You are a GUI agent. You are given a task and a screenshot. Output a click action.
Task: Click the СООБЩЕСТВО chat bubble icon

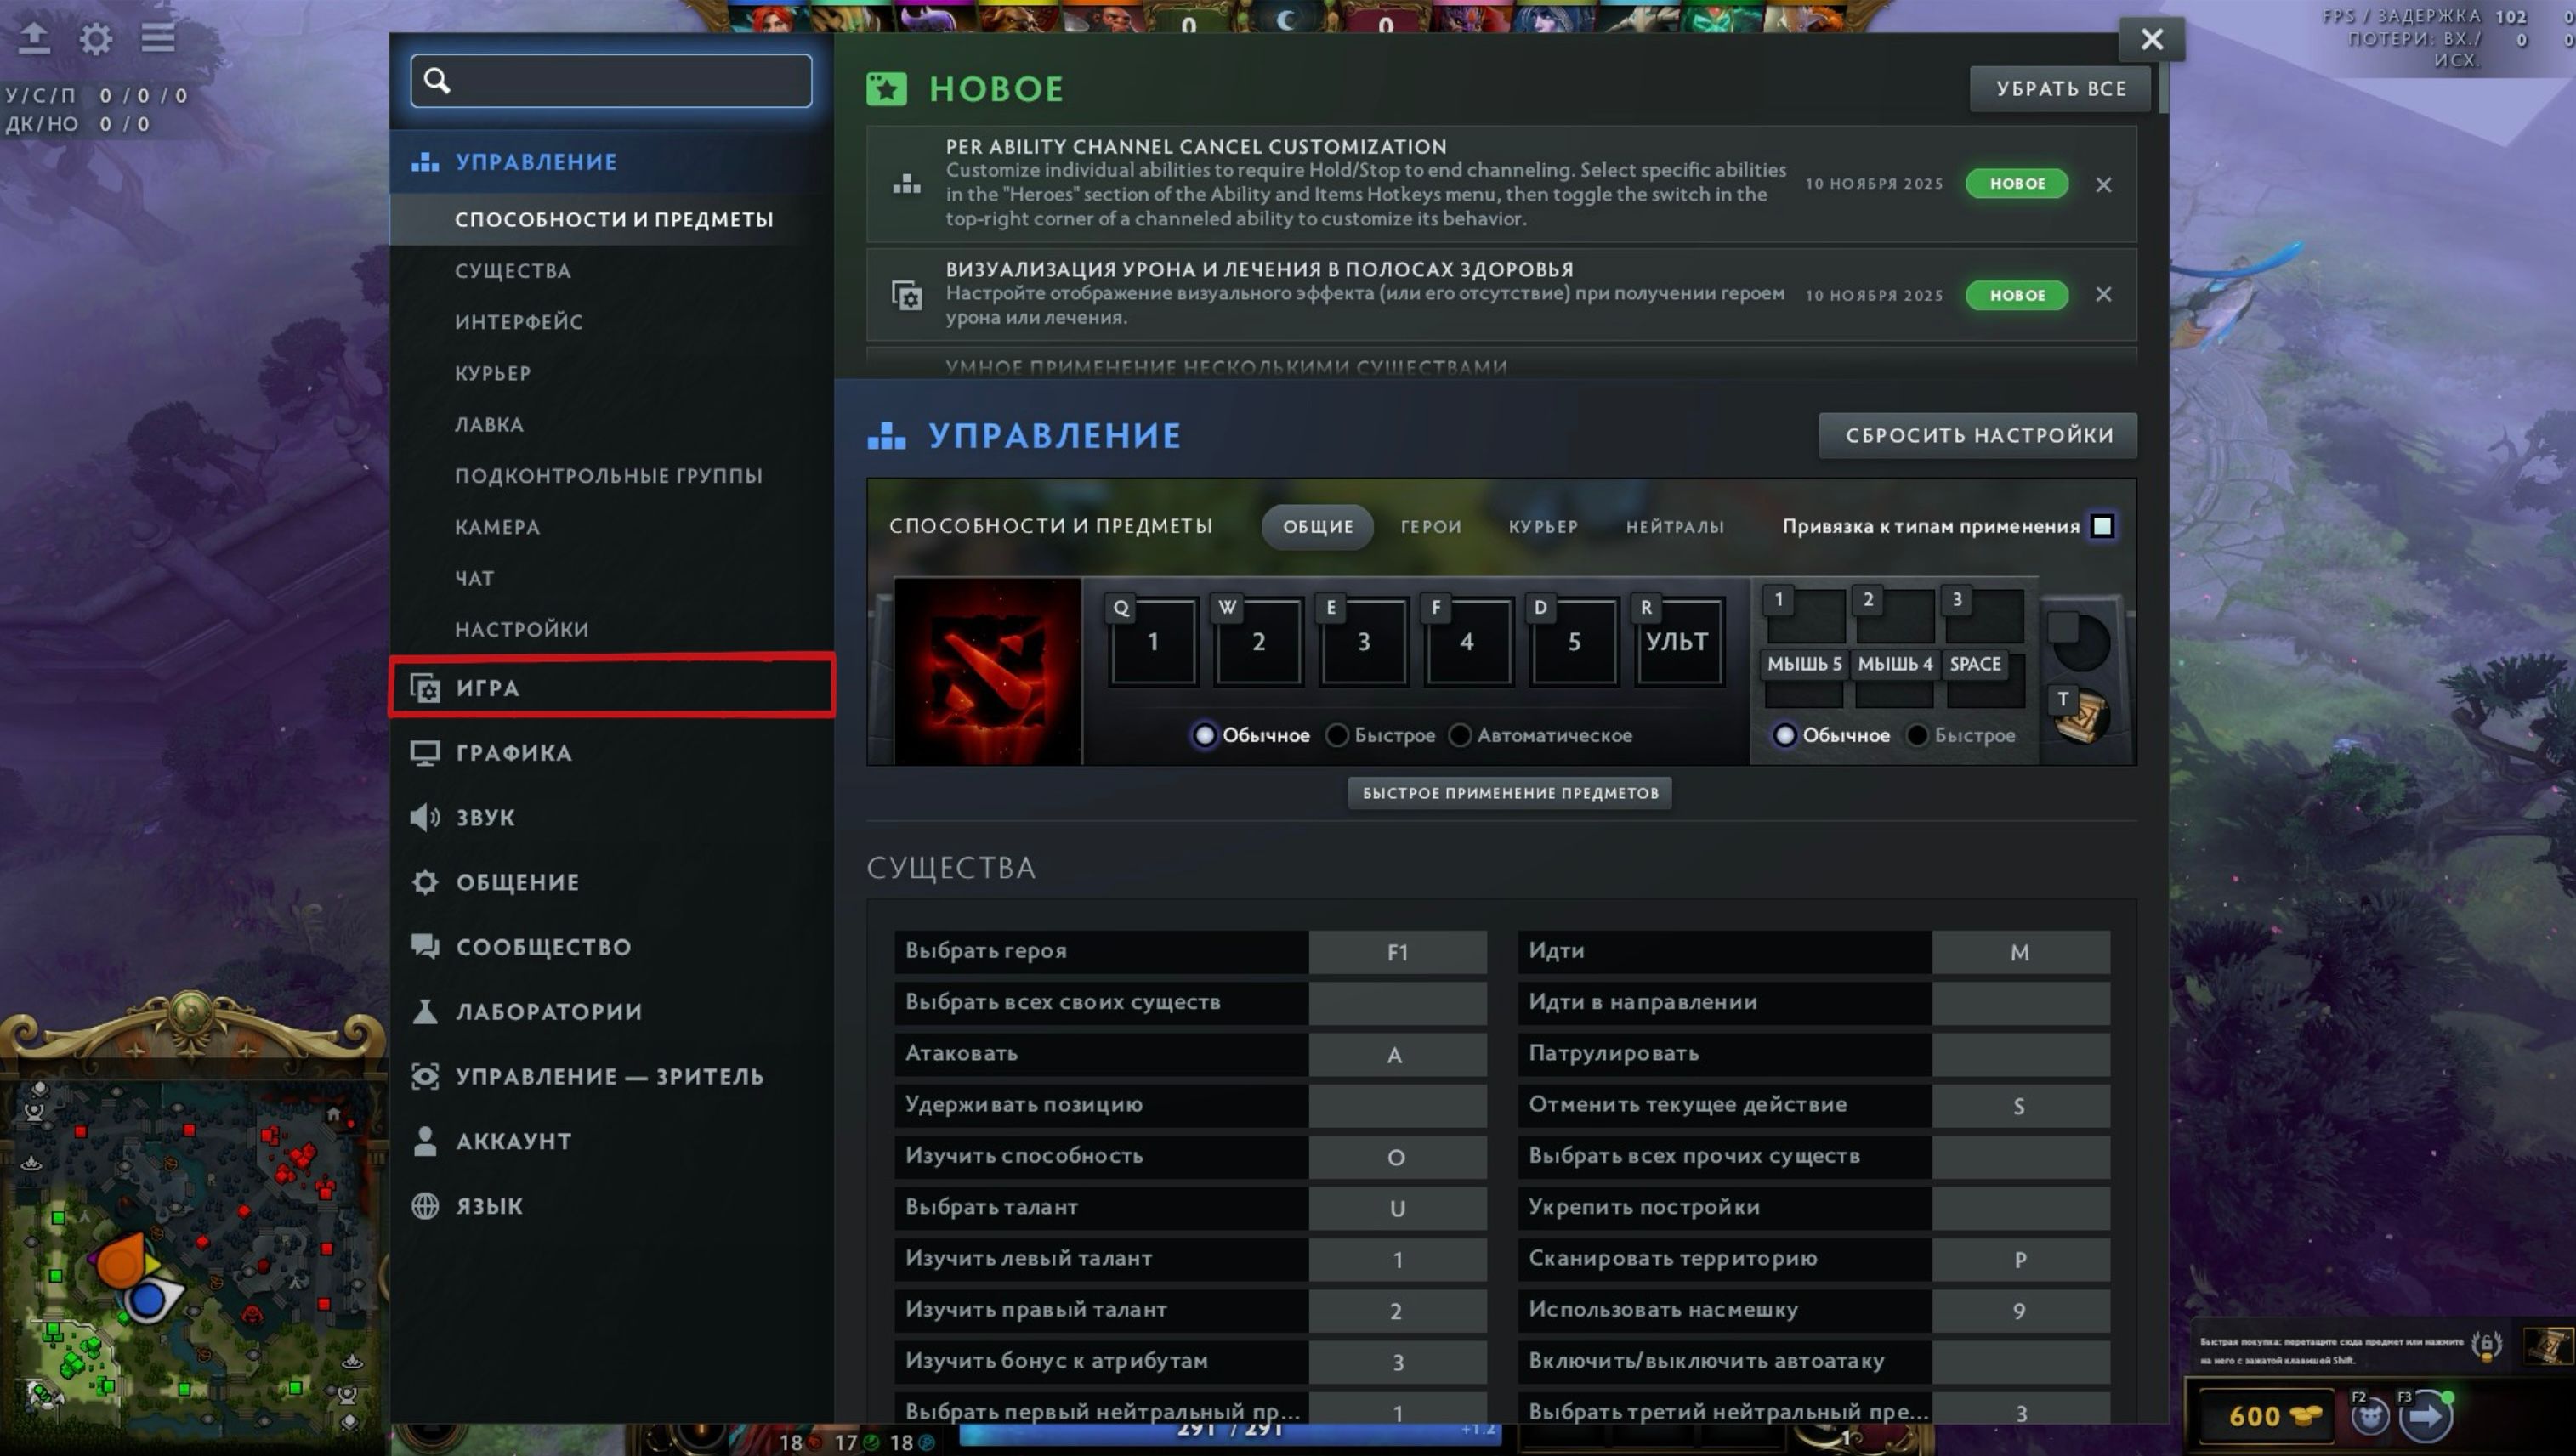pos(427,946)
